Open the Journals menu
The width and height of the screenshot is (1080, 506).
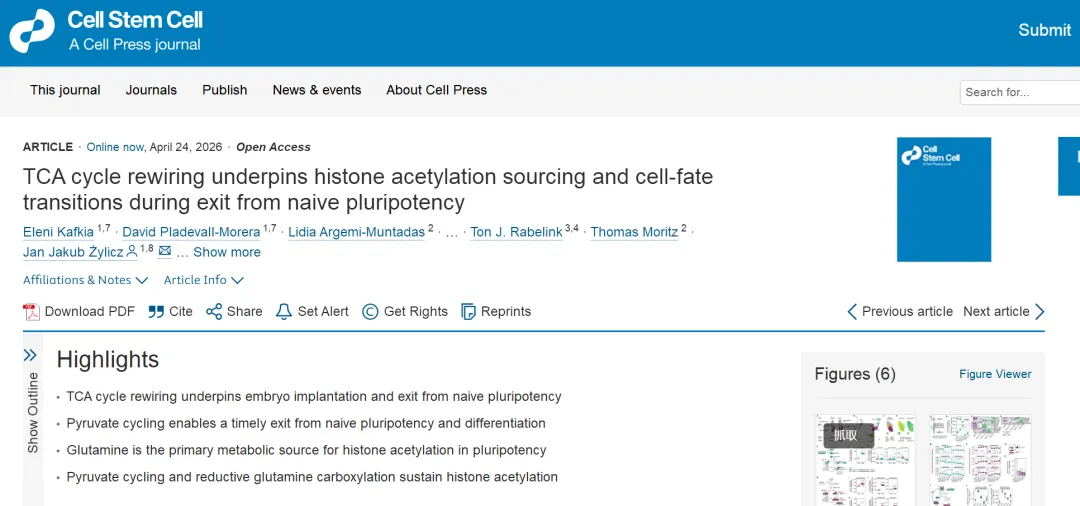[x=151, y=90]
